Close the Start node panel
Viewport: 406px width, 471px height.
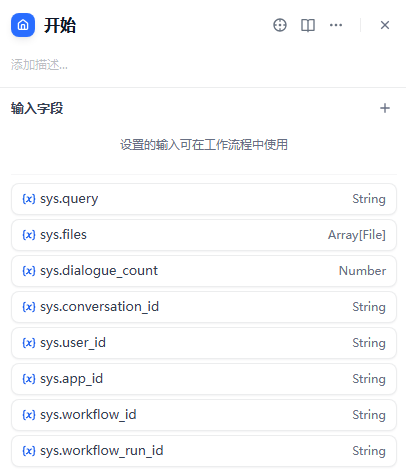[385, 25]
